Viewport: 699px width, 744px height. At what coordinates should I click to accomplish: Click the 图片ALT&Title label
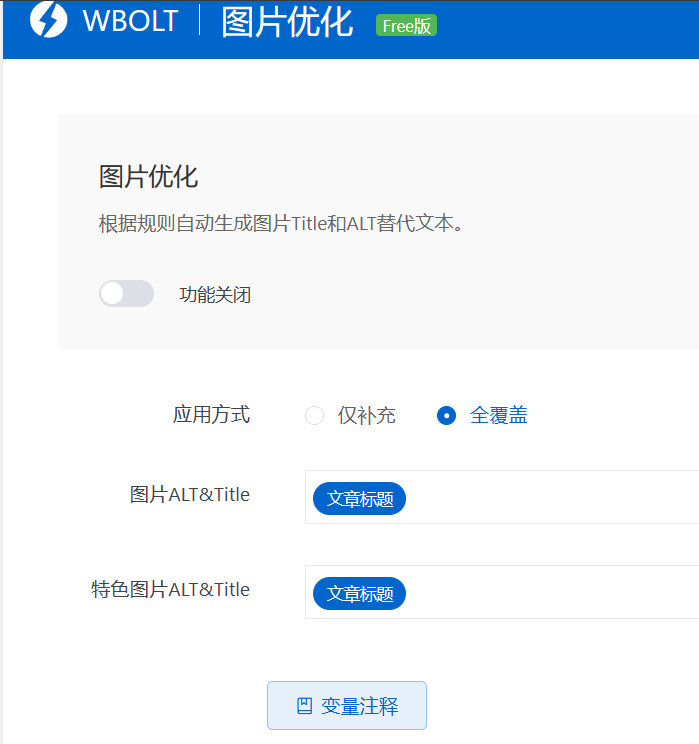pos(190,494)
